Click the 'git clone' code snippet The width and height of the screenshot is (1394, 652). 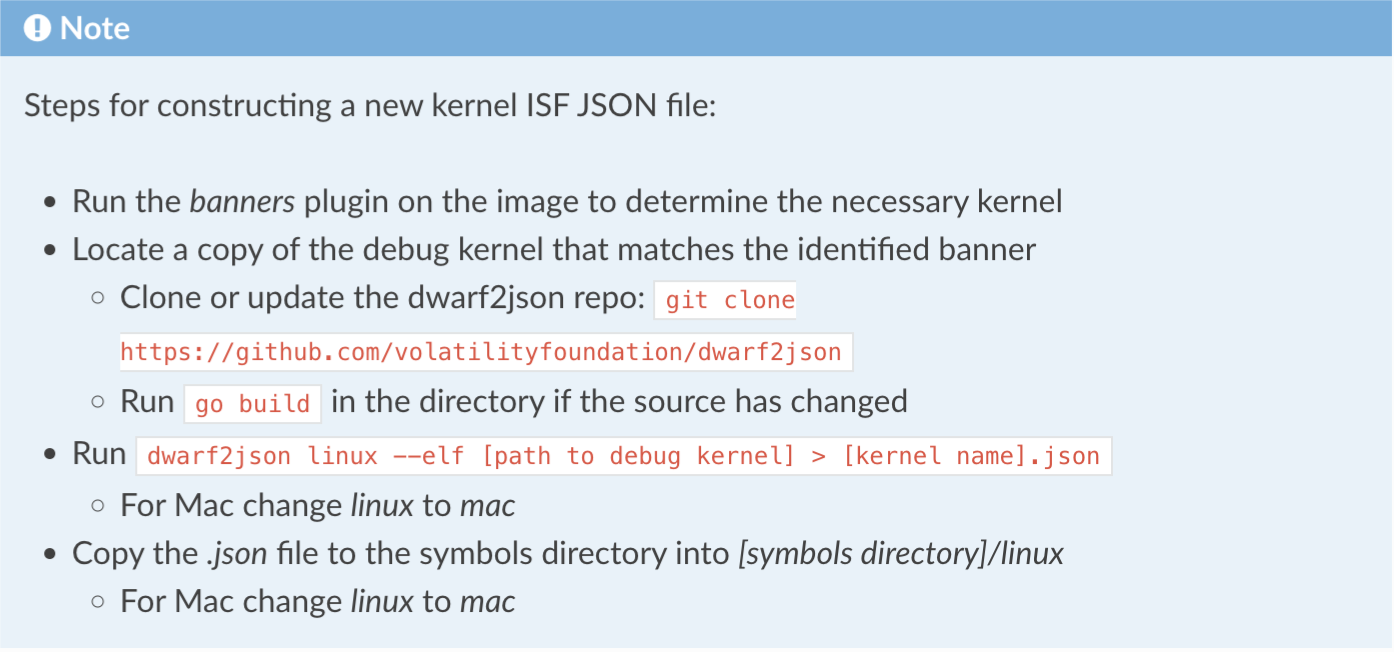coord(725,300)
